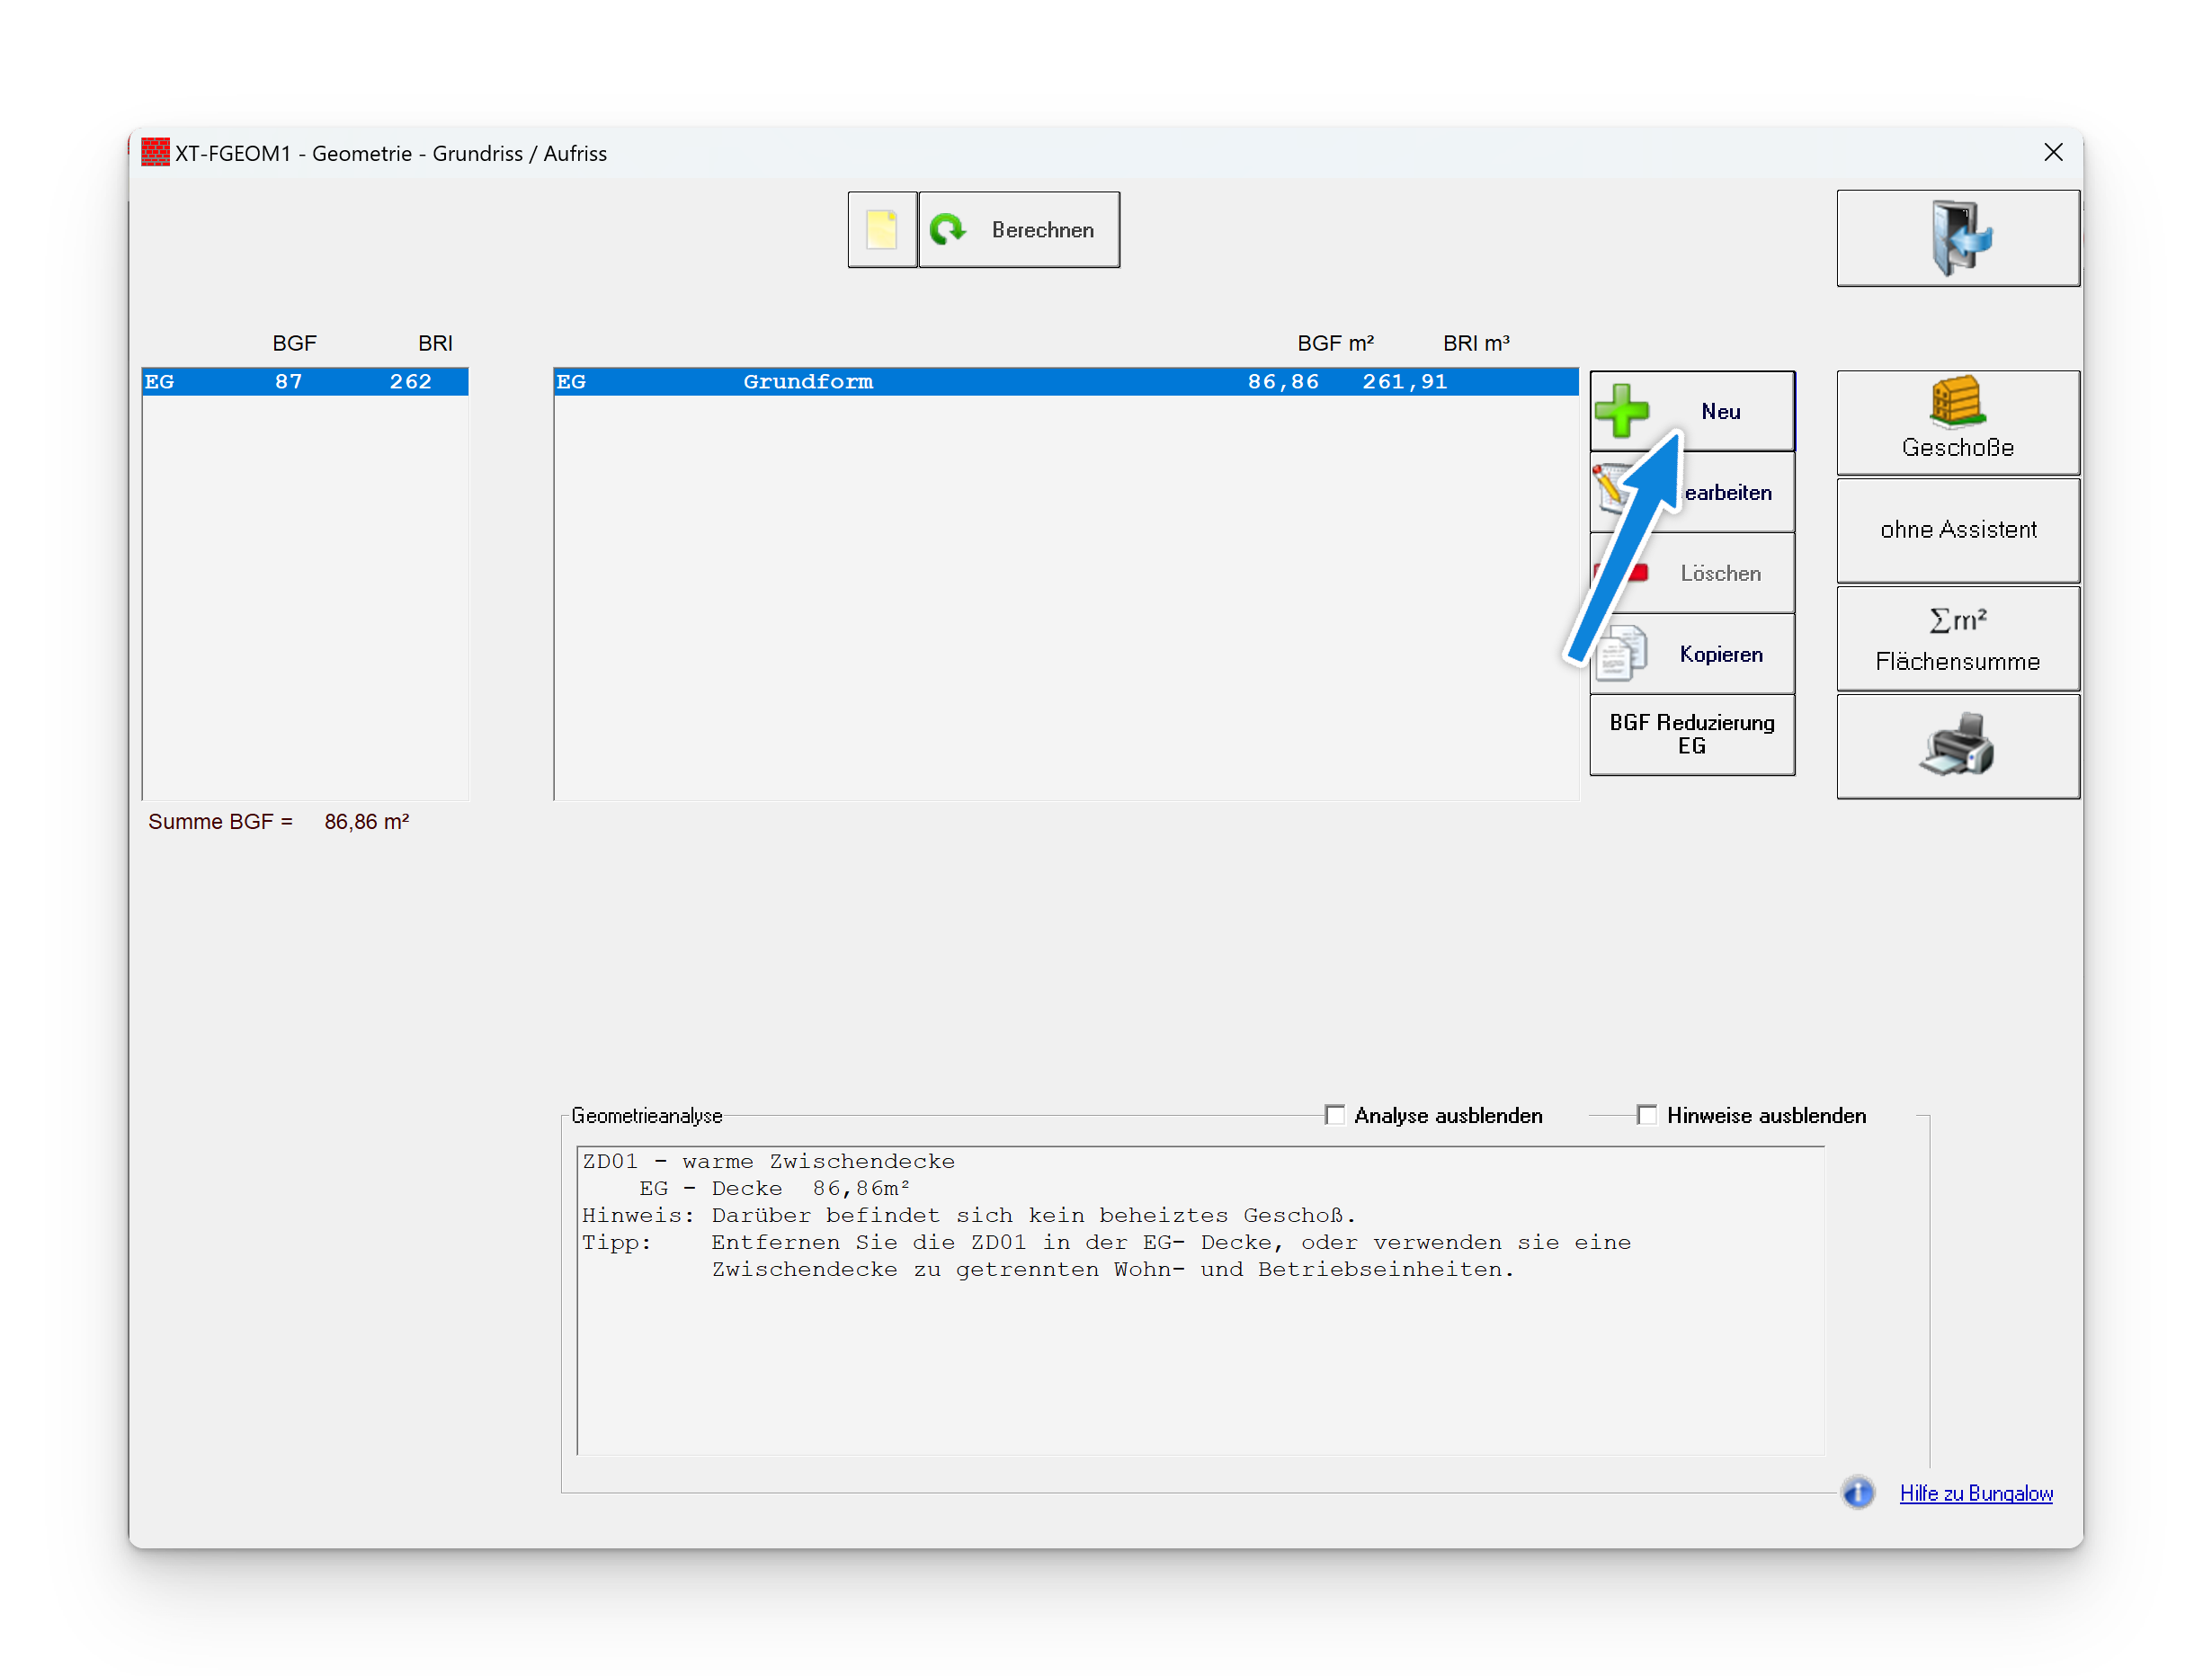This screenshot has height=1676, width=2212.
Task: Enable Analyse ausblenden checkbox
Action: 1334,1115
